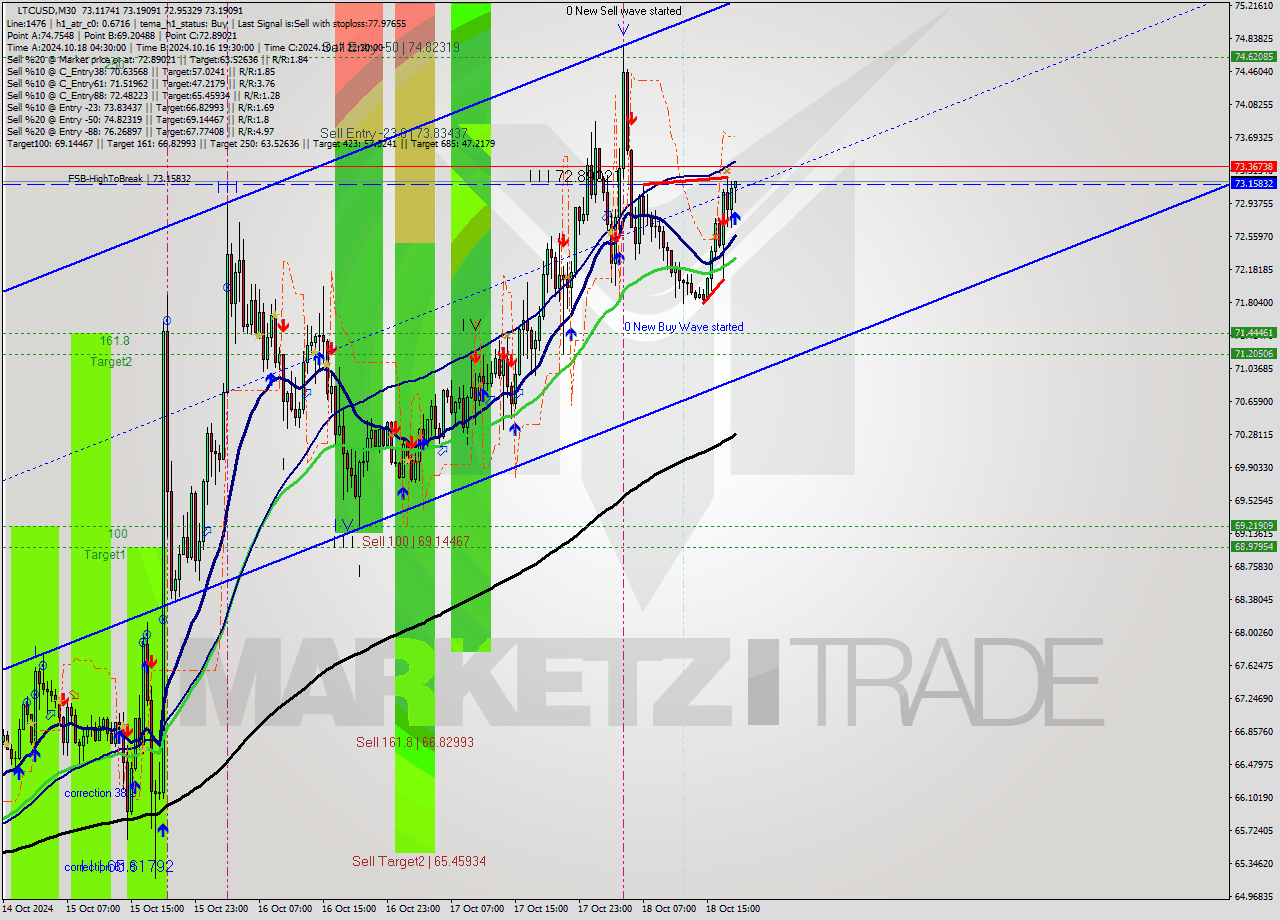
Task: Select the green 71.20506 price tag
Action: (x=1253, y=353)
